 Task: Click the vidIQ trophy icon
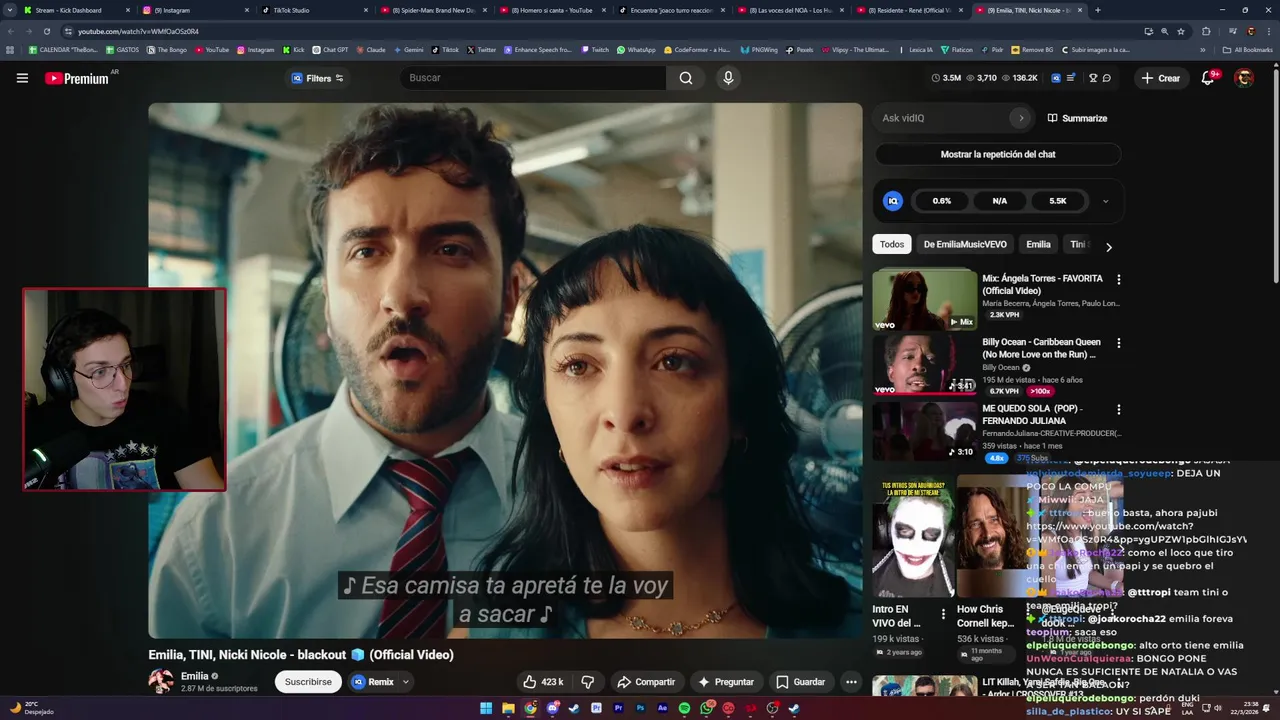tap(1093, 78)
